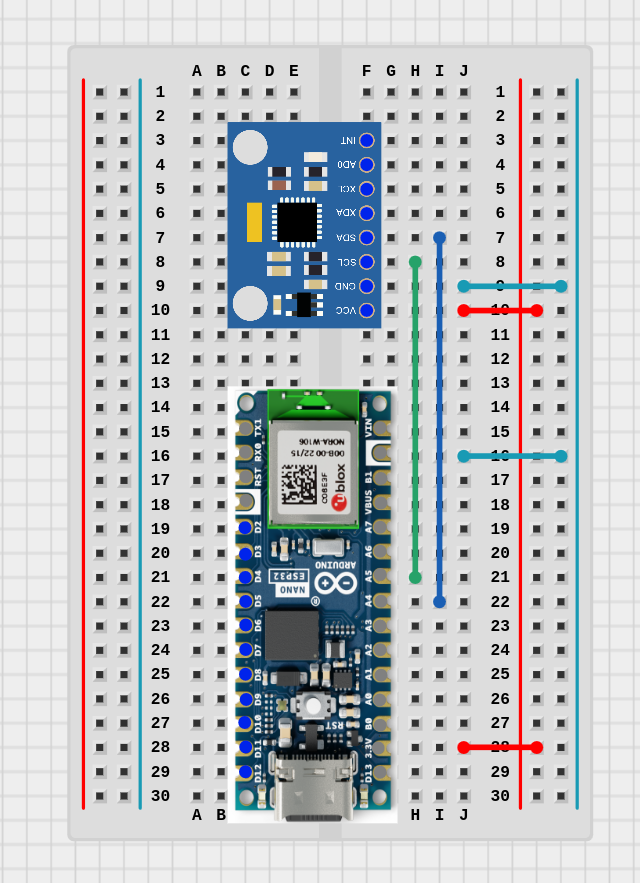Click the SDA pin on the sensor module
This screenshot has height=883, width=640.
pyautogui.click(x=367, y=238)
